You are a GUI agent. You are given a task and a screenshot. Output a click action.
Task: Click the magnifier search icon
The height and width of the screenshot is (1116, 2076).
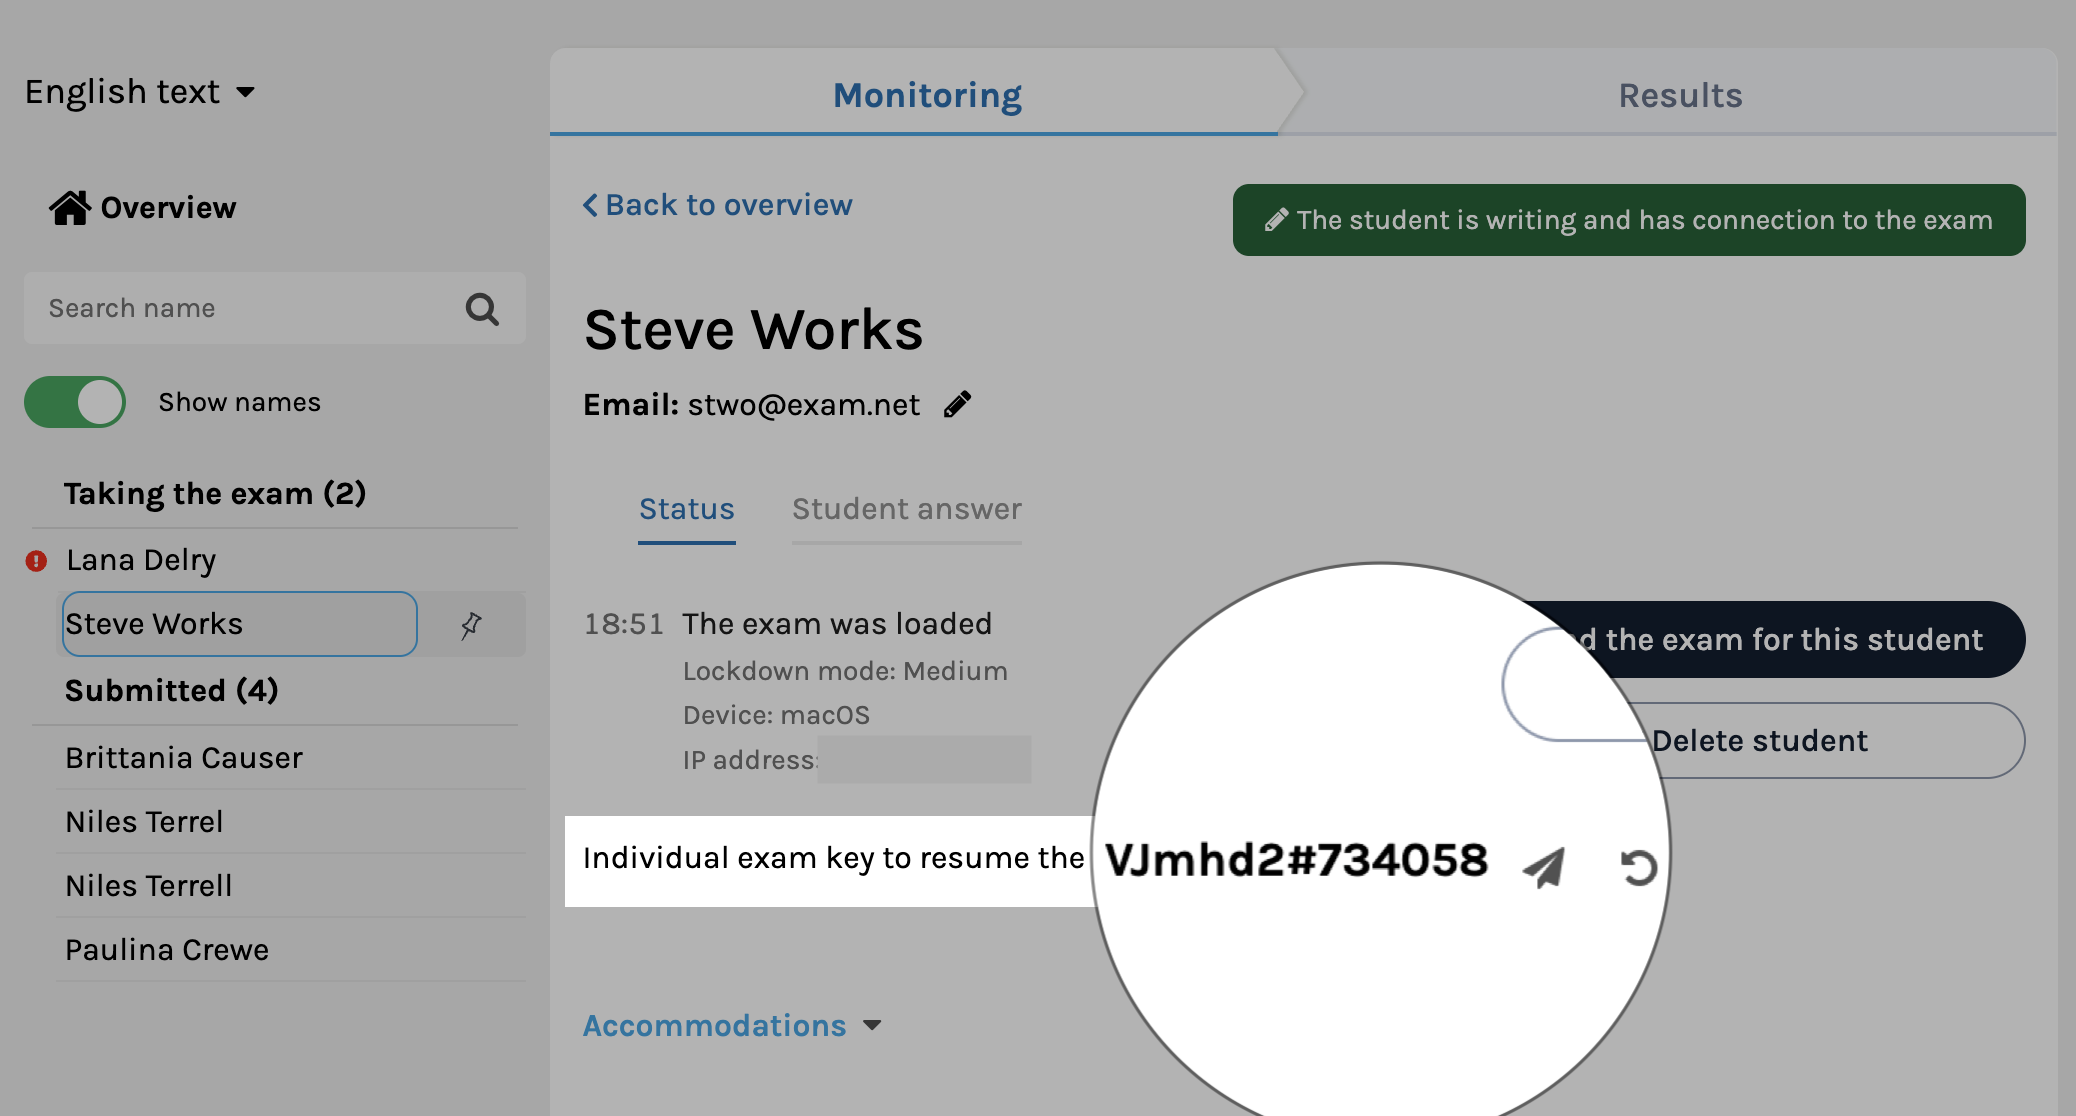tap(482, 309)
